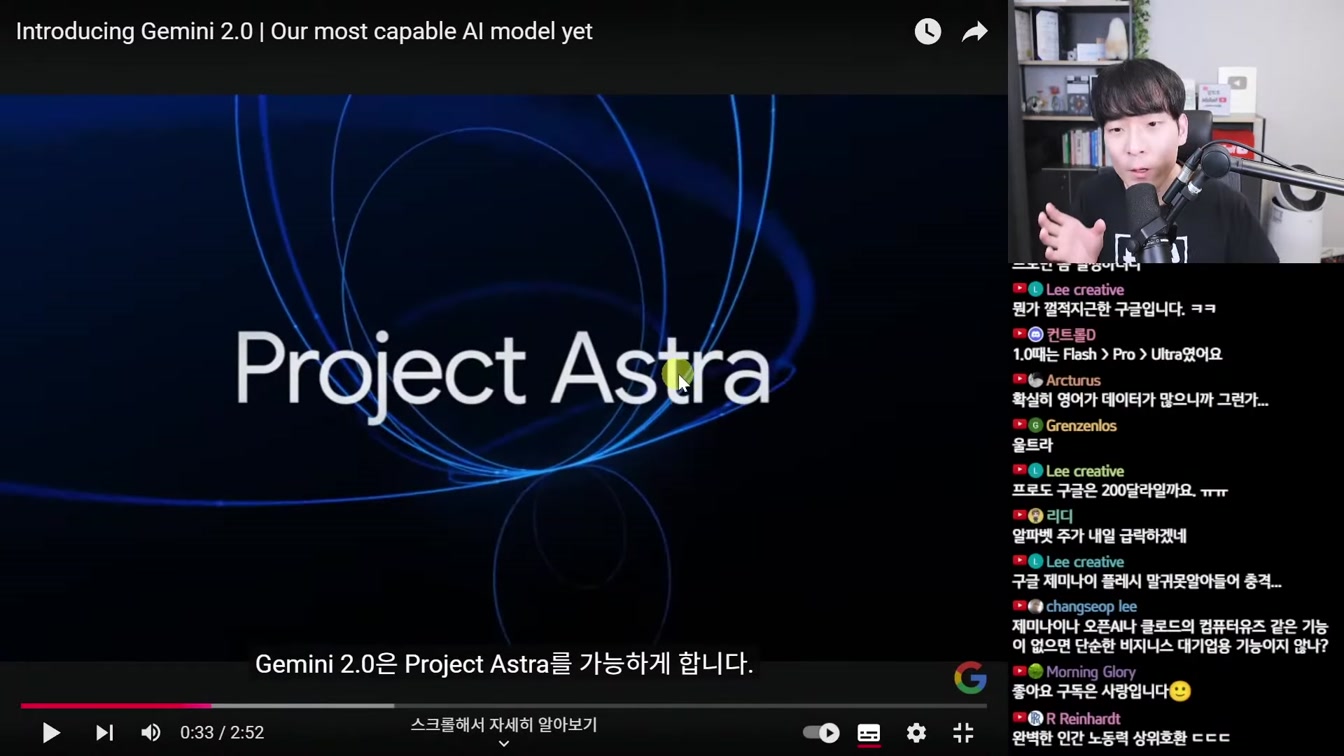Expand the scroll for details chevron
Image resolution: width=1344 pixels, height=756 pixels.
click(504, 744)
